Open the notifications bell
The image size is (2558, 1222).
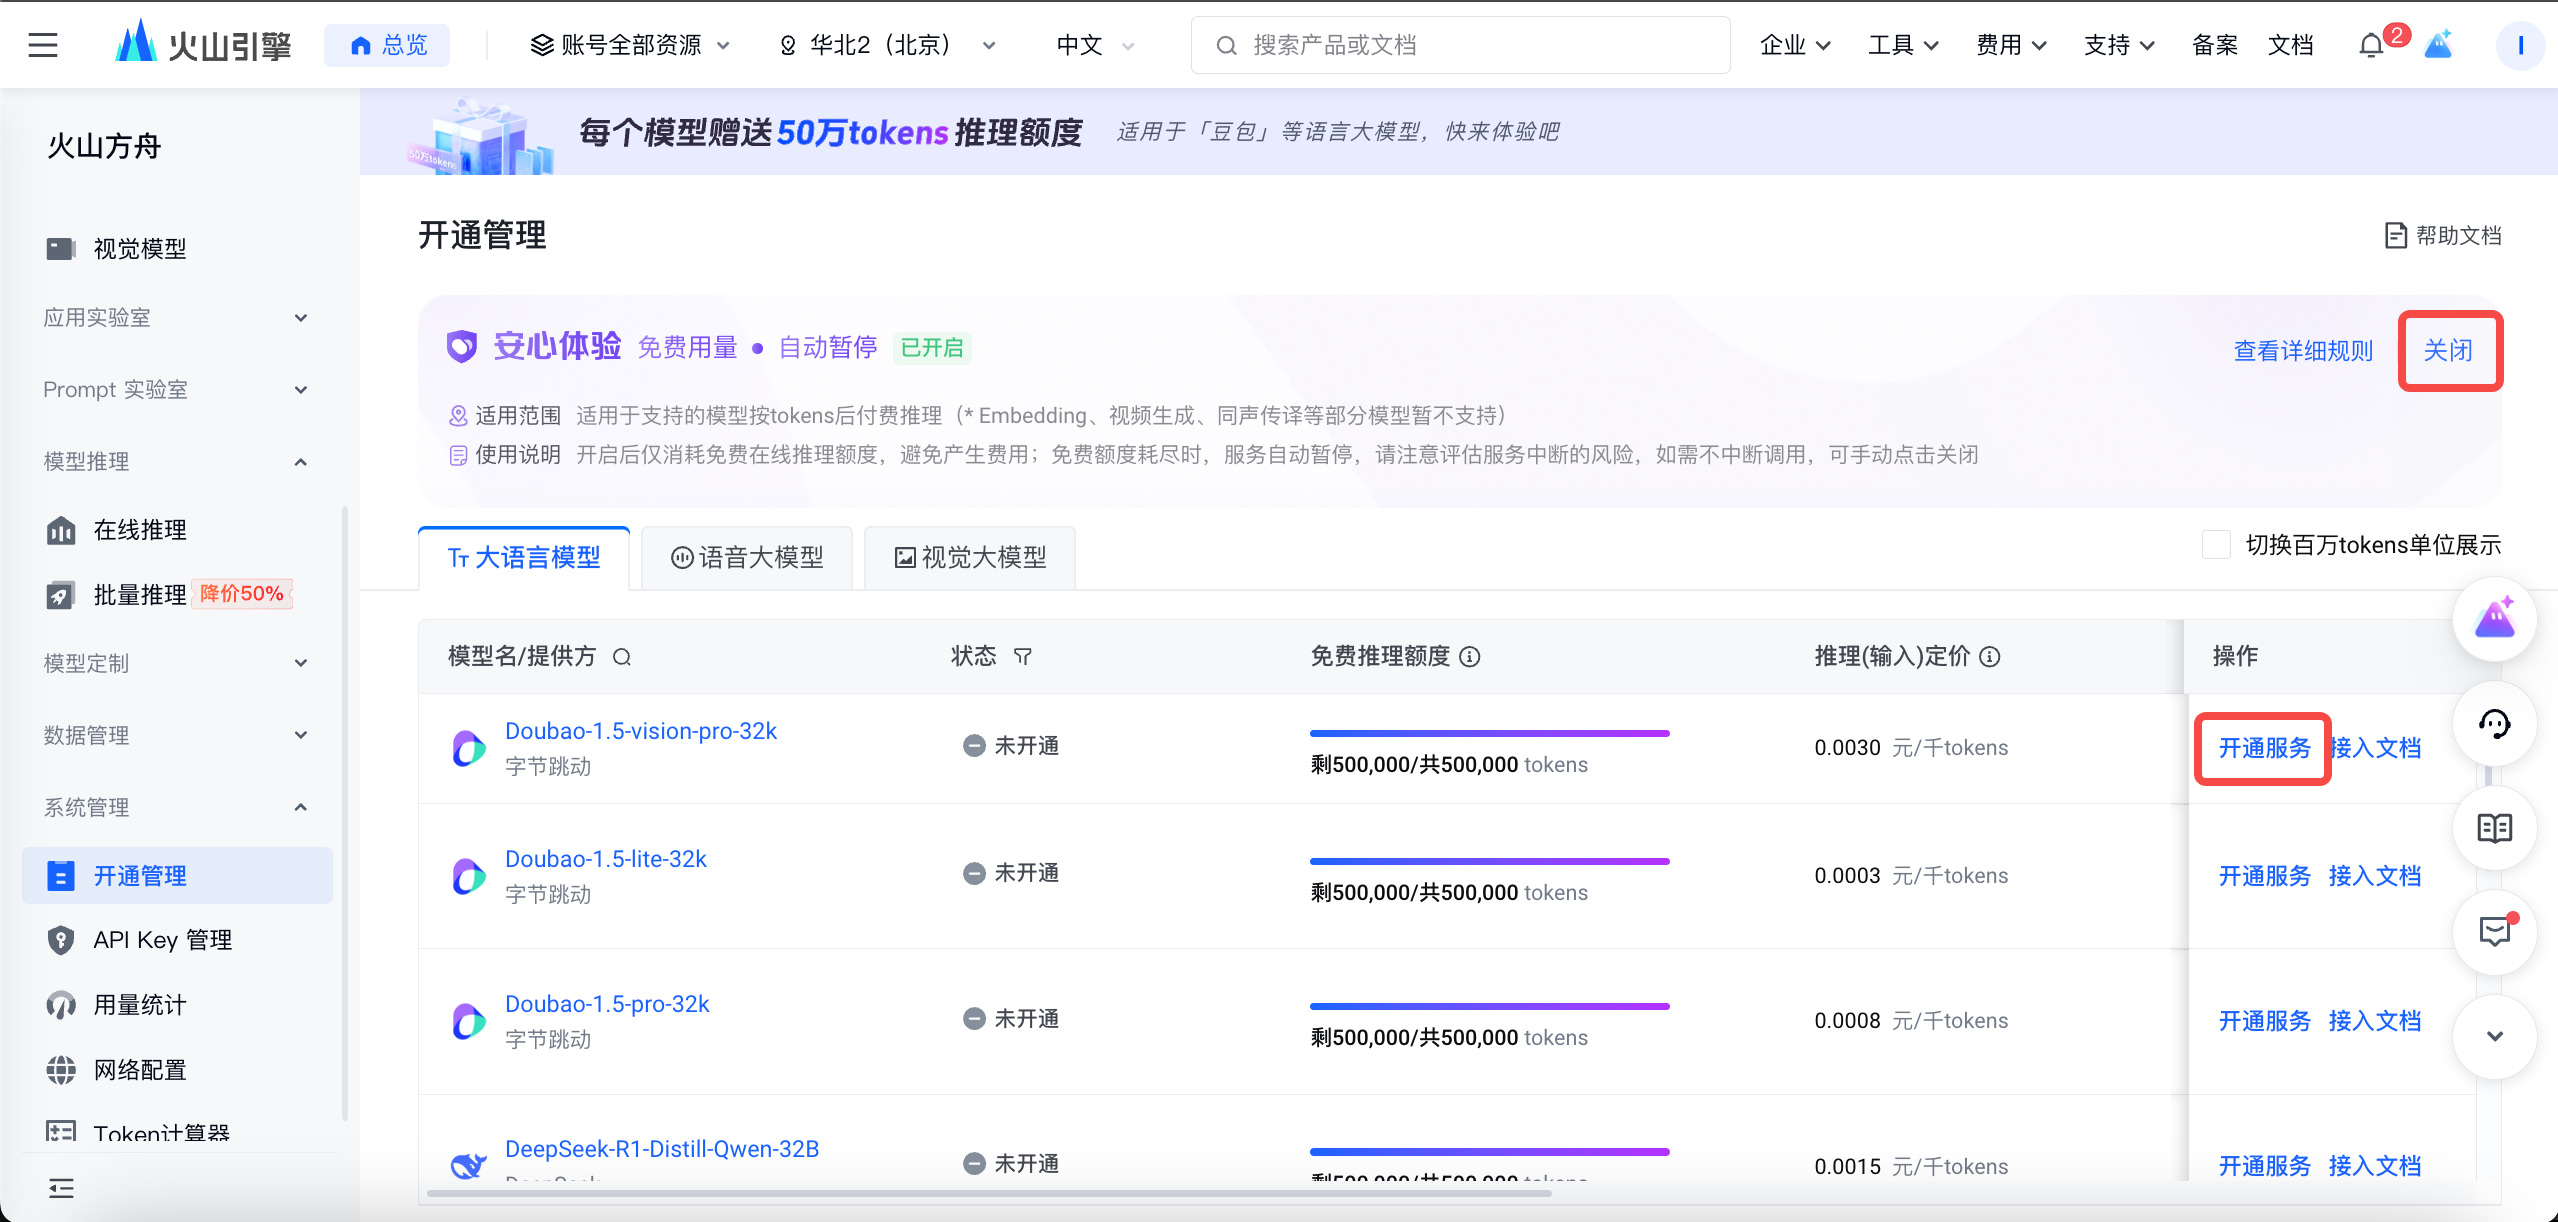tap(2371, 45)
